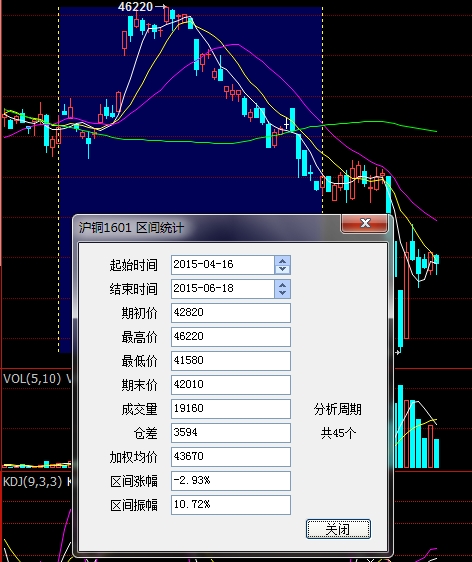Select the 最高价 field showing 46220
This screenshot has height=562, width=472.
(x=231, y=337)
